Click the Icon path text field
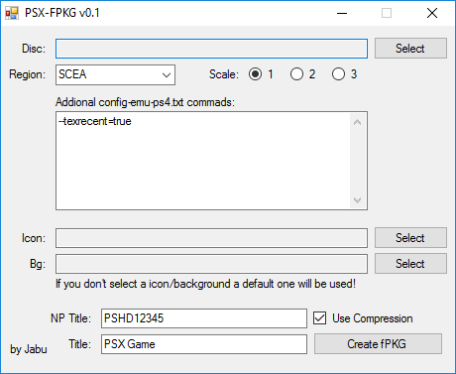456x374 pixels. (212, 238)
